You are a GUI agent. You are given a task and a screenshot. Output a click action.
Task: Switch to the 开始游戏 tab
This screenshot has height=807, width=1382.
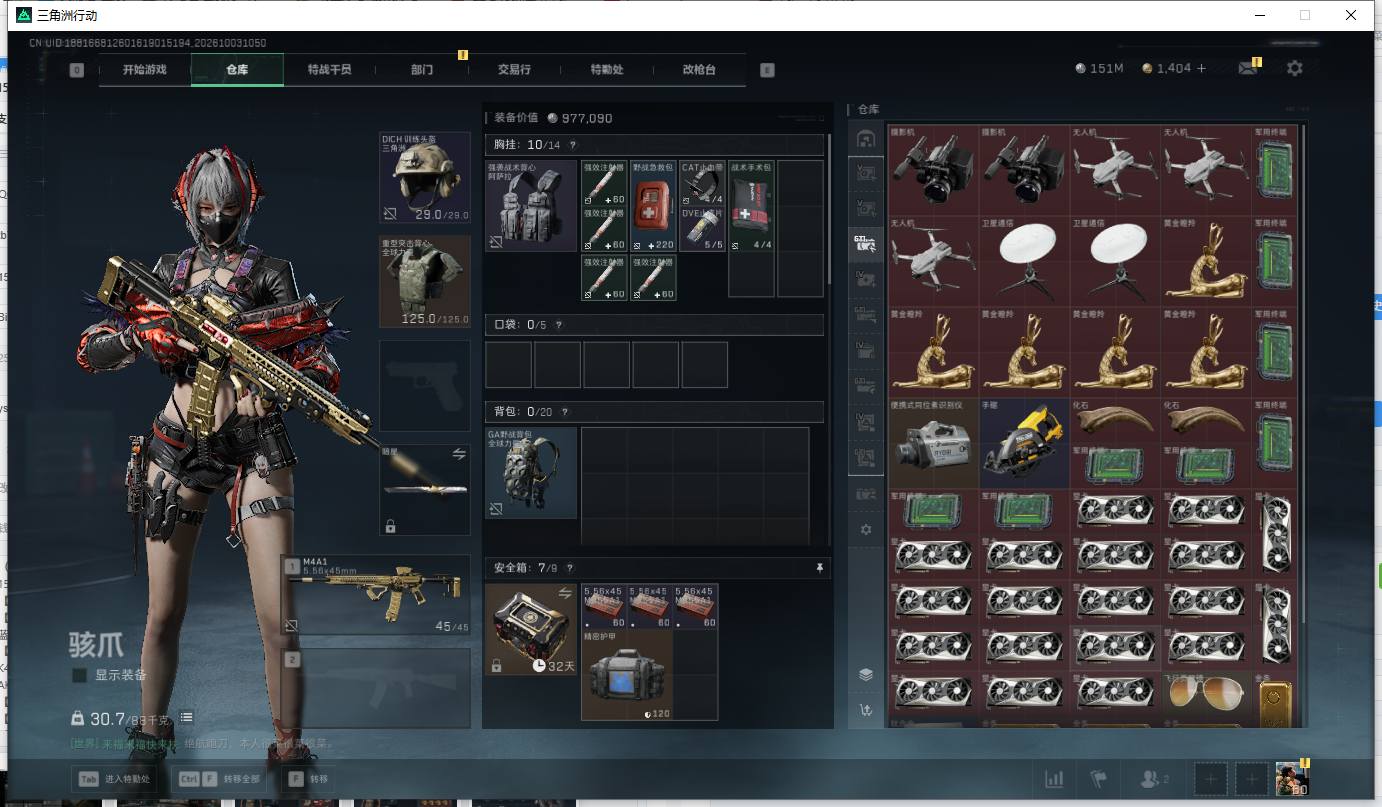click(144, 70)
